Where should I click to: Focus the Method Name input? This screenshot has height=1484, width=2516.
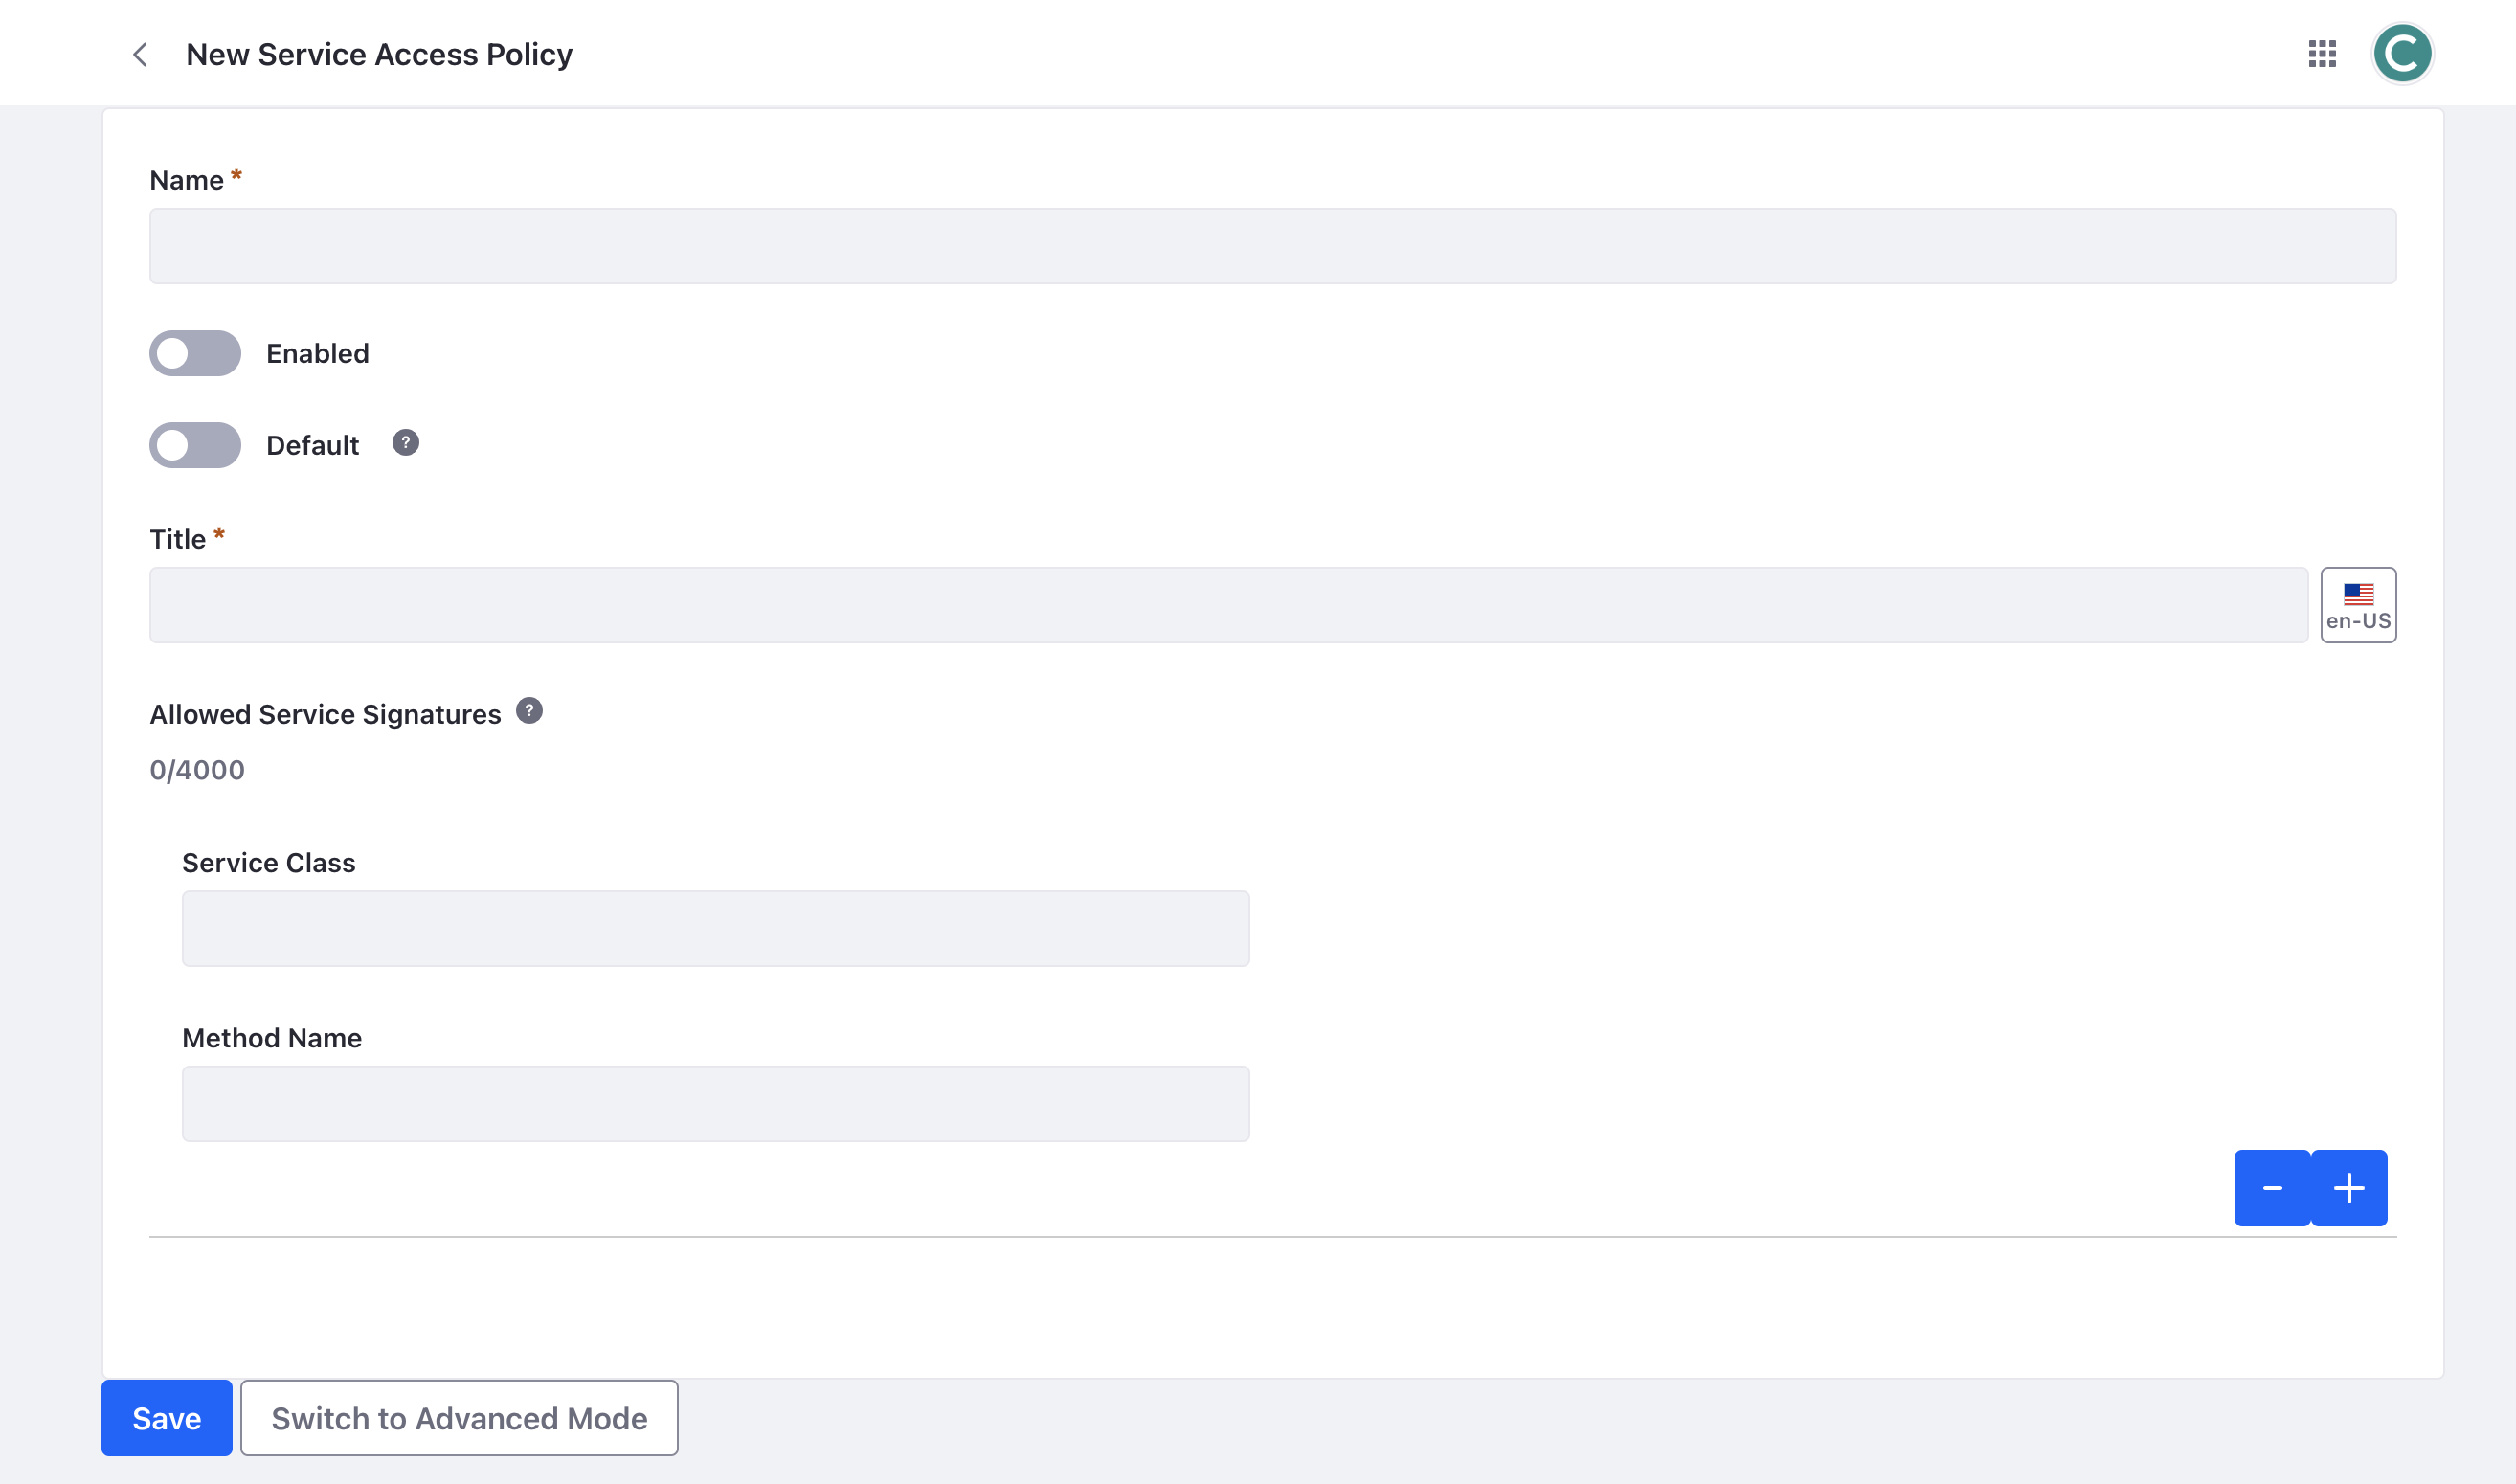[715, 1104]
